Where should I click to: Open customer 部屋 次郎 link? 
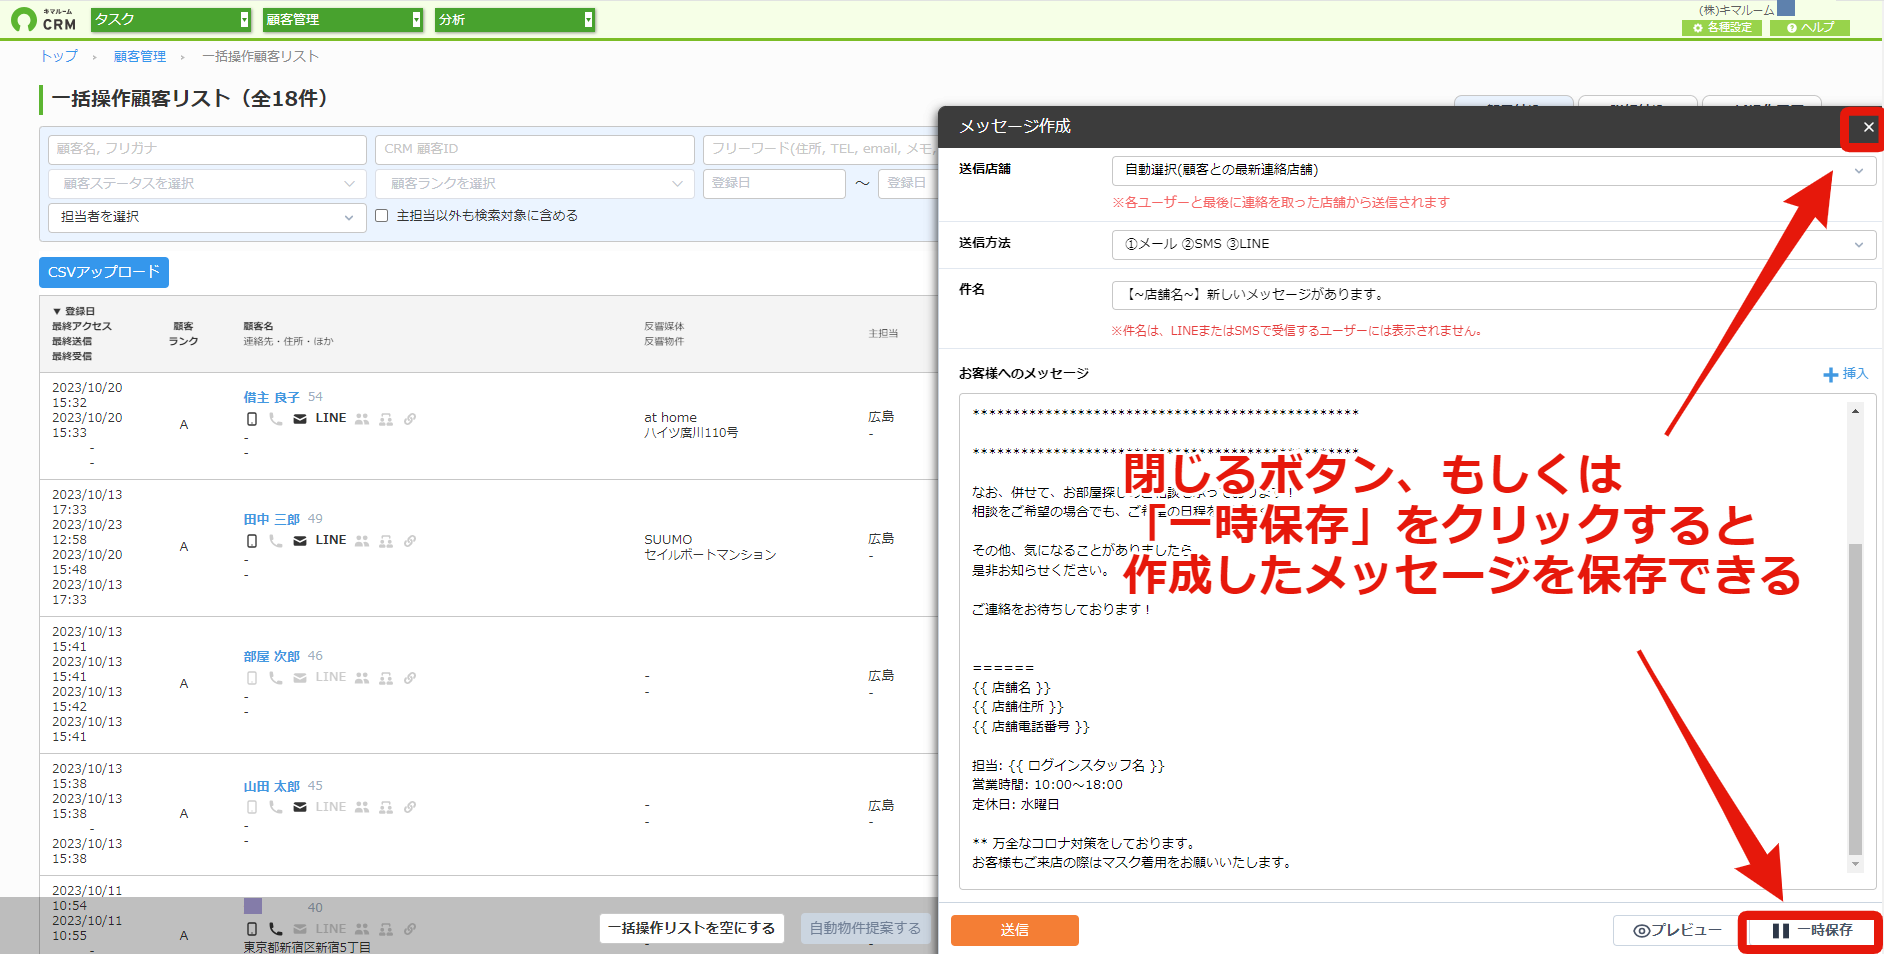tap(272, 656)
